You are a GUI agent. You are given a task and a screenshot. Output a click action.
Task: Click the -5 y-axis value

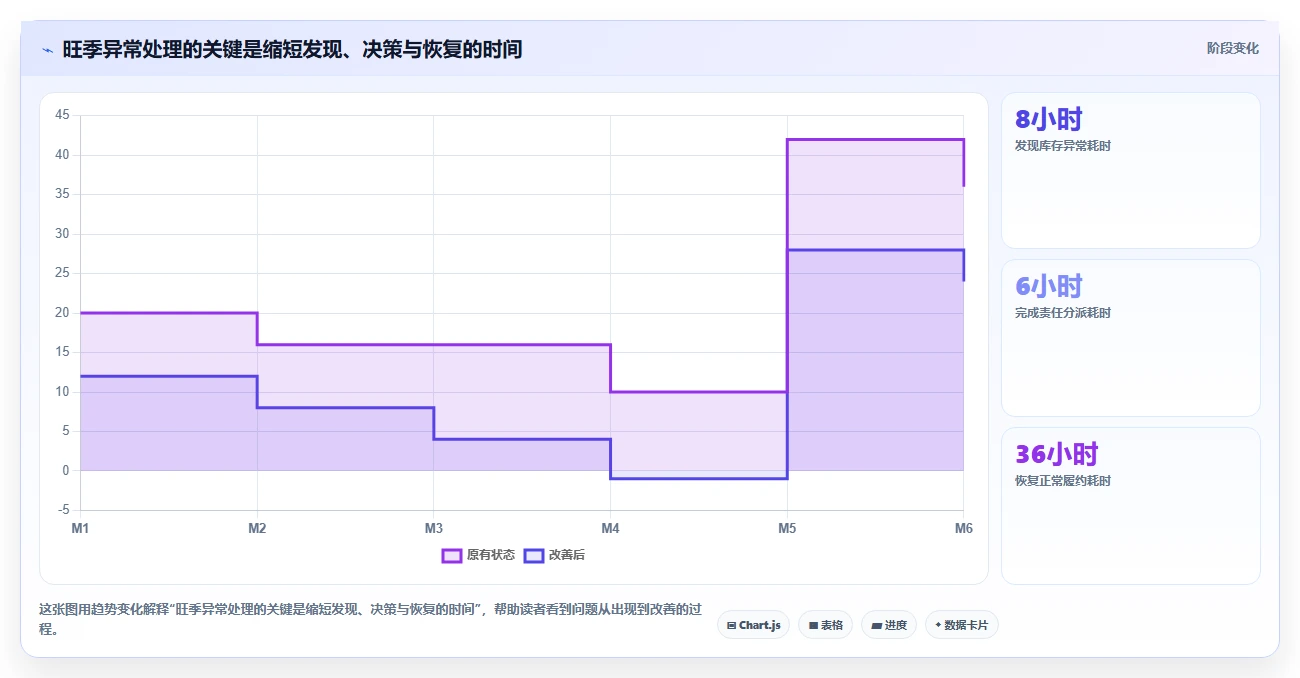tap(62, 510)
